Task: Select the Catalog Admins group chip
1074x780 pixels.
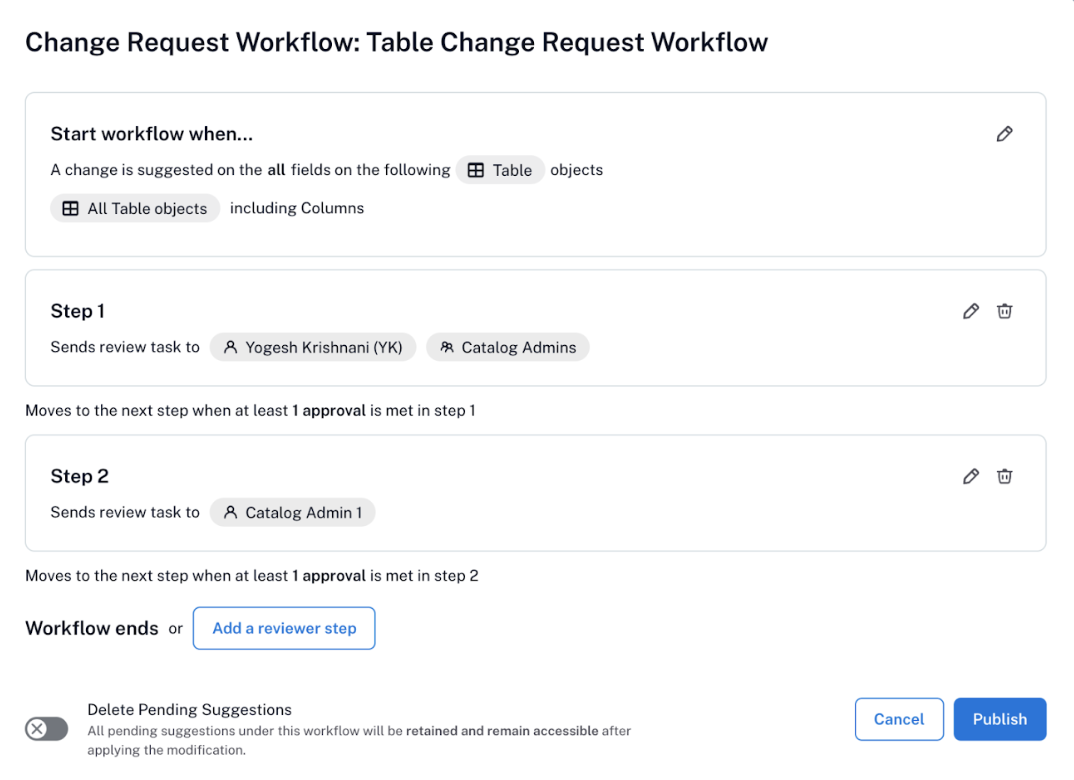Action: 508,347
